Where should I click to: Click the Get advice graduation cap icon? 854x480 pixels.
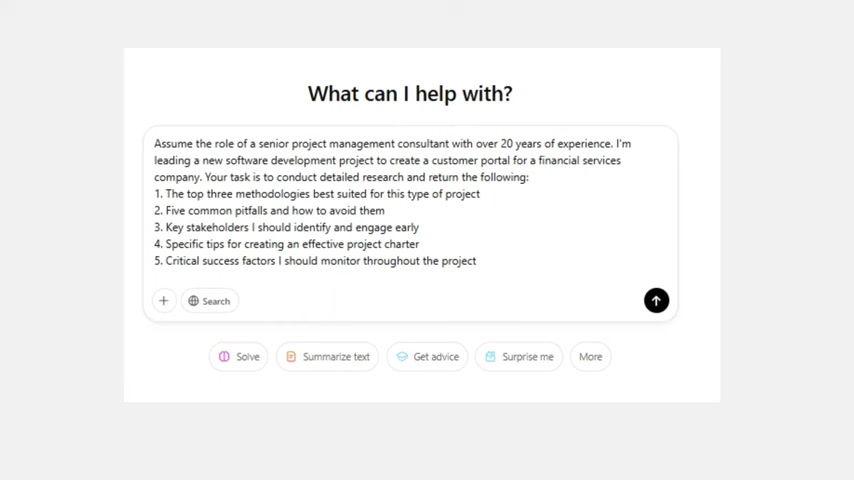pyautogui.click(x=402, y=356)
